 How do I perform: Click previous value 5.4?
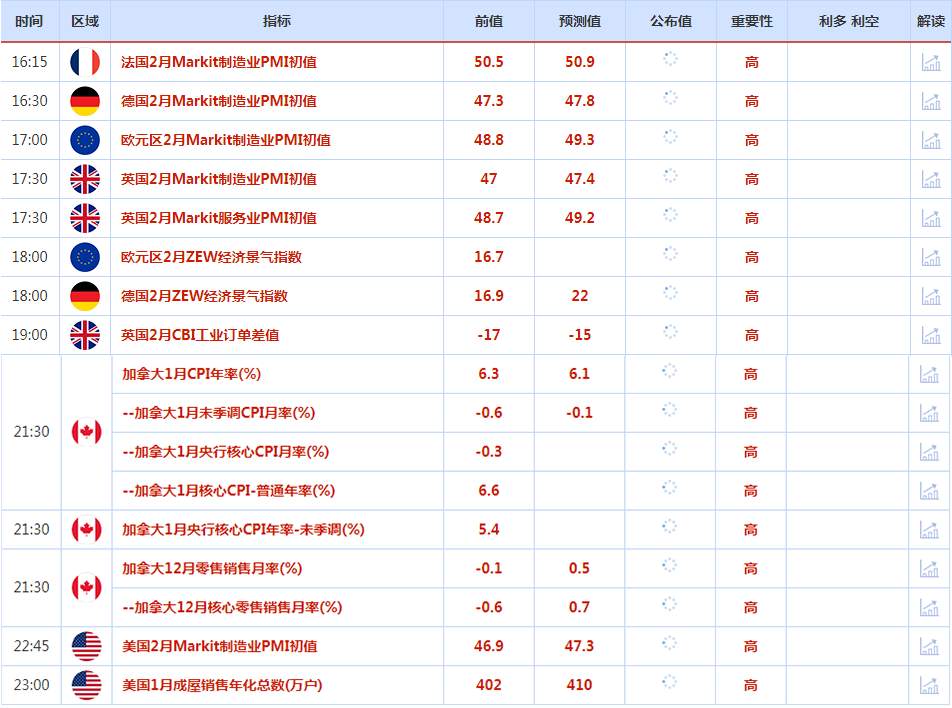point(489,529)
